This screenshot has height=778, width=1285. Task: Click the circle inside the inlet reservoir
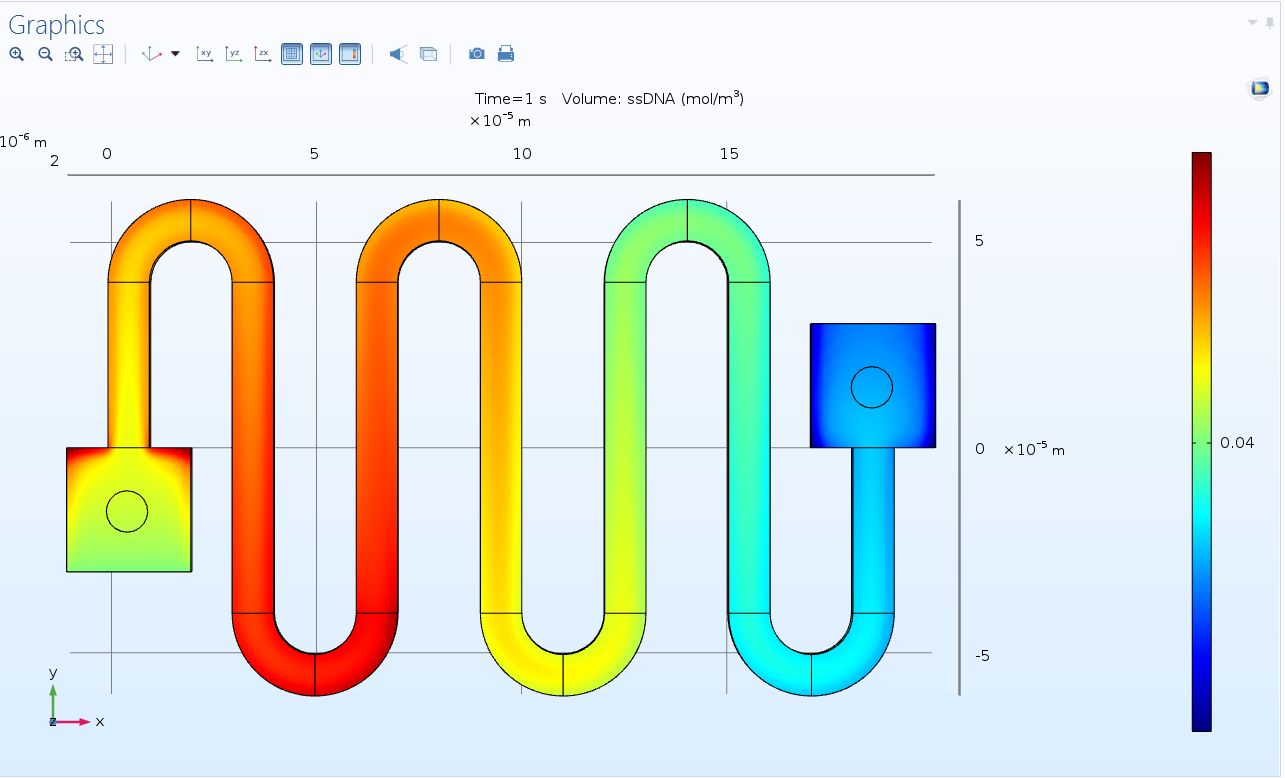pos(126,511)
